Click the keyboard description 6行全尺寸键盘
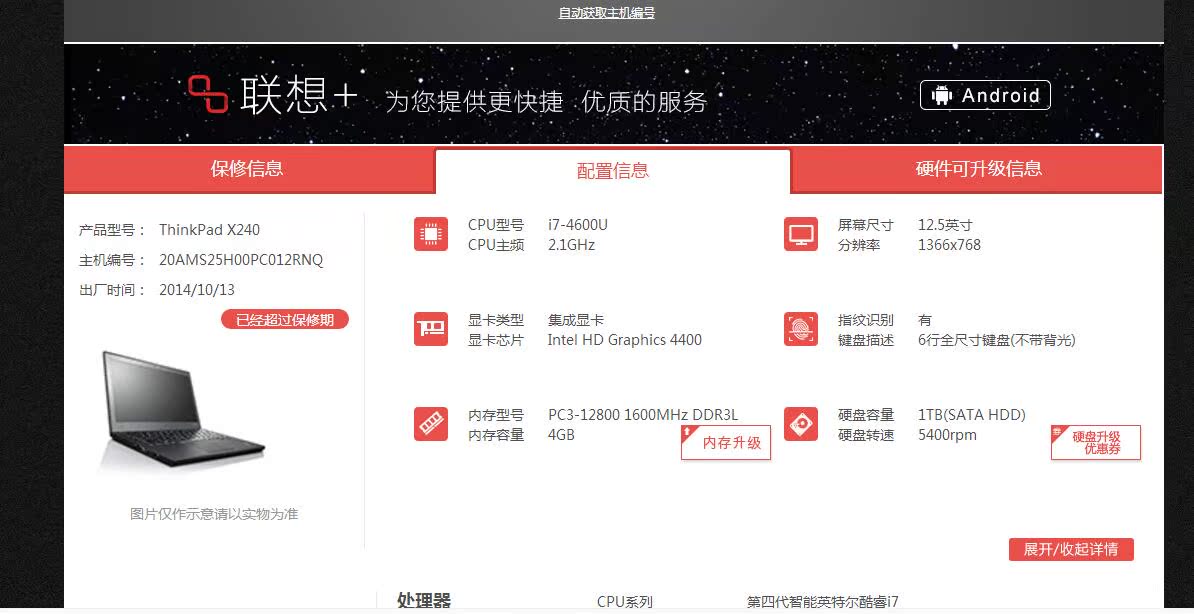1194x614 pixels. [997, 340]
